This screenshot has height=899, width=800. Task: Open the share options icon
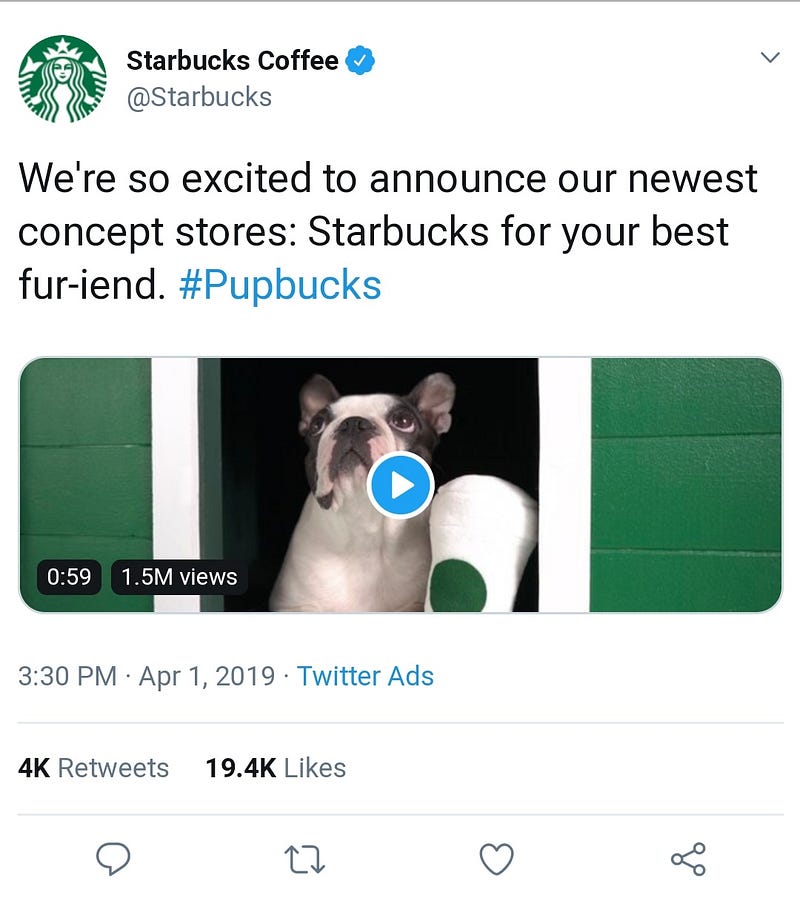pyautogui.click(x=688, y=858)
